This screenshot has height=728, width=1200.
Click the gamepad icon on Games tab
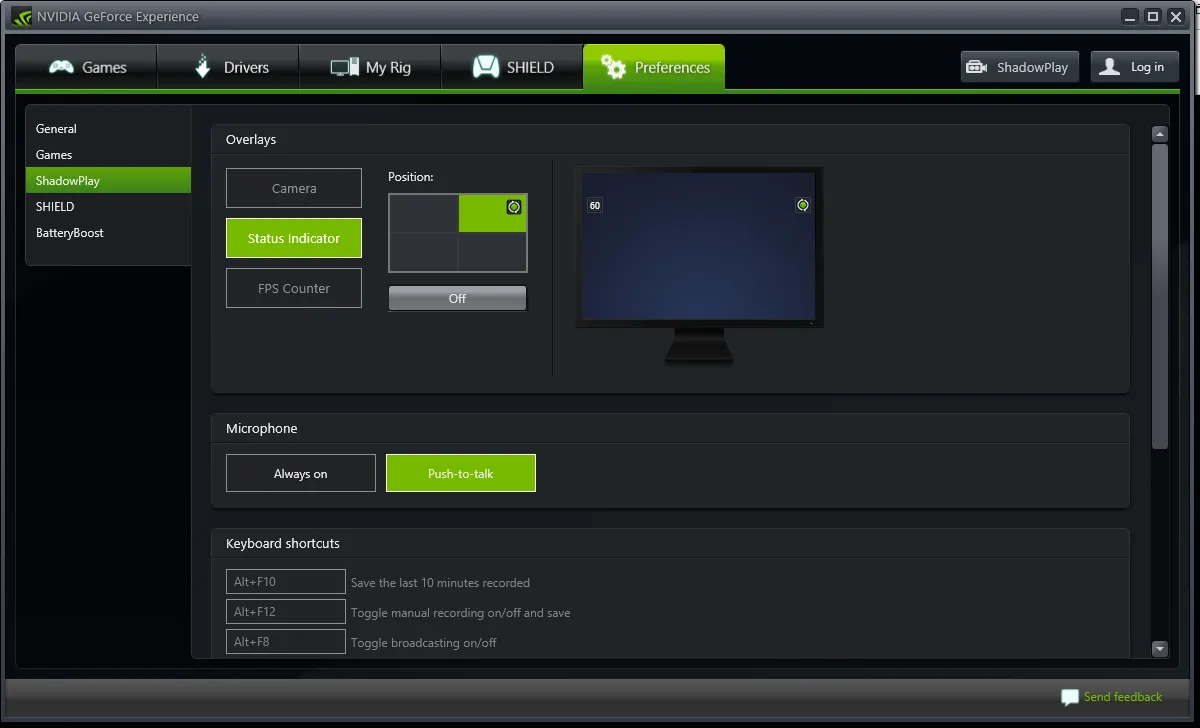(62, 67)
